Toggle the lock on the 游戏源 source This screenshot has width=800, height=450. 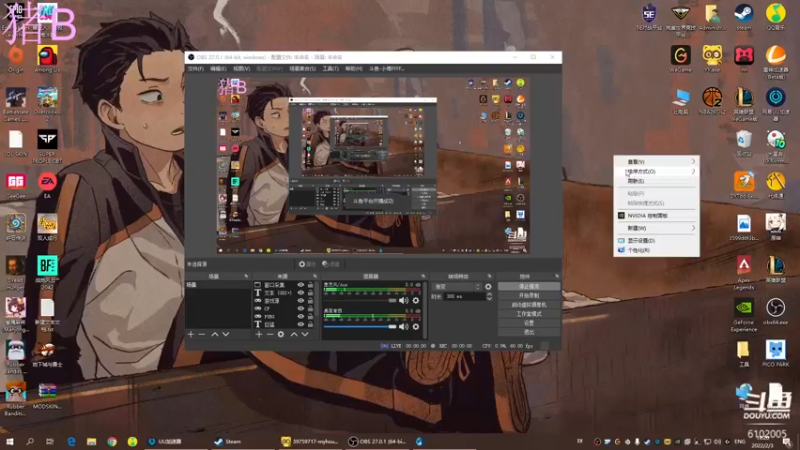310,301
